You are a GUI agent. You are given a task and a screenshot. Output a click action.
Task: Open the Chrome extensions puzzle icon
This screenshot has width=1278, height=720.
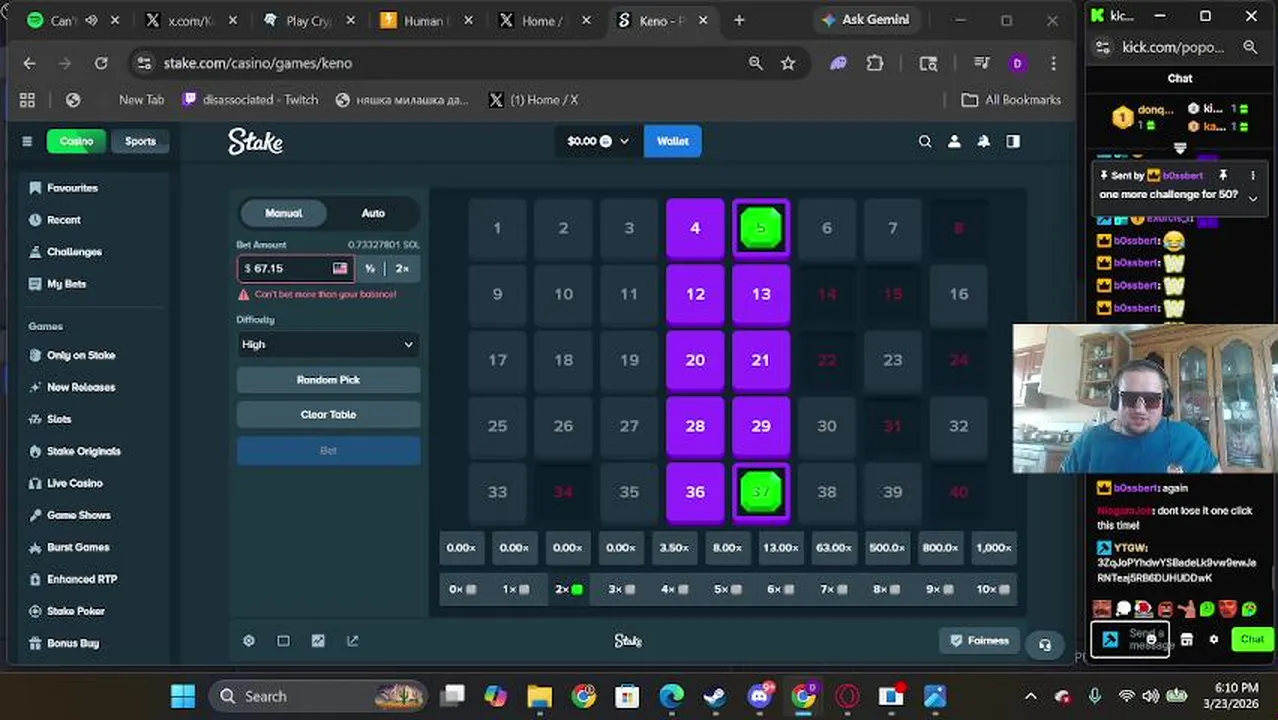click(x=875, y=63)
